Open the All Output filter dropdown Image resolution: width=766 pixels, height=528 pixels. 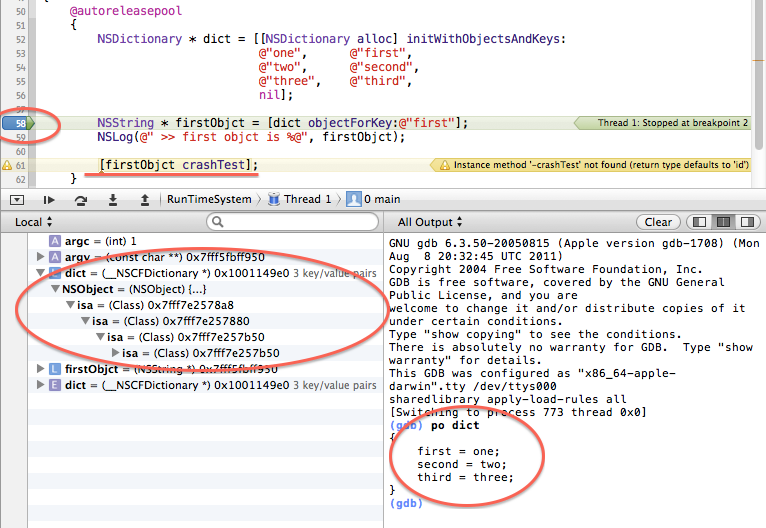[x=430, y=222]
